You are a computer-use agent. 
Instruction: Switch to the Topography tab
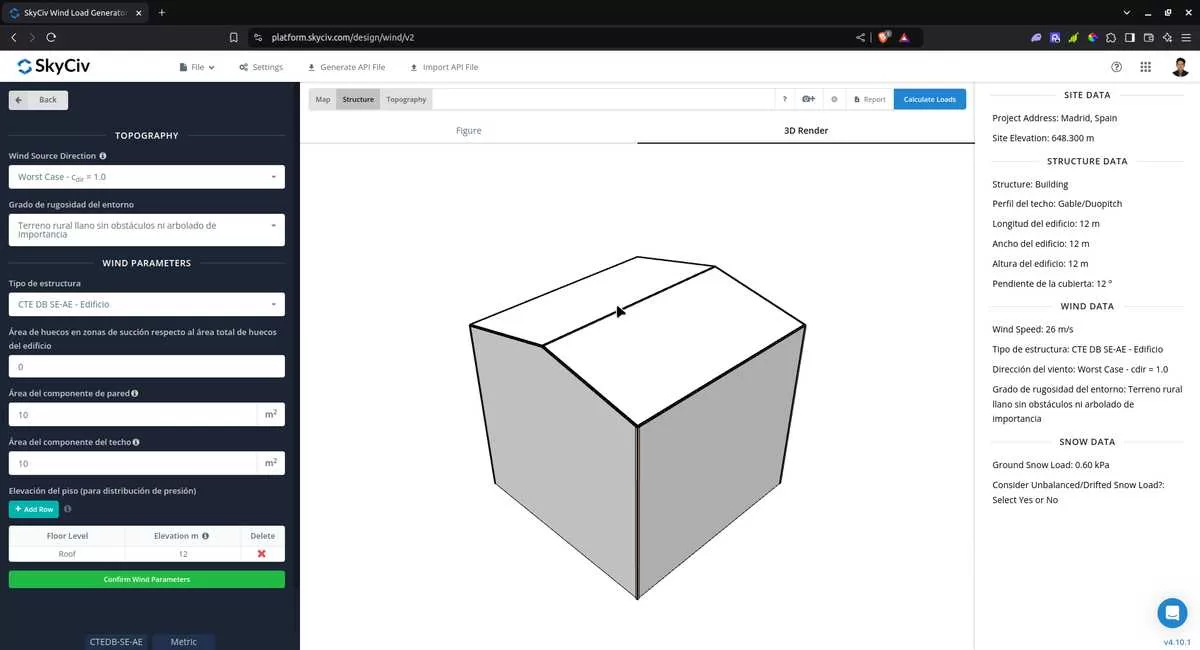pos(406,99)
